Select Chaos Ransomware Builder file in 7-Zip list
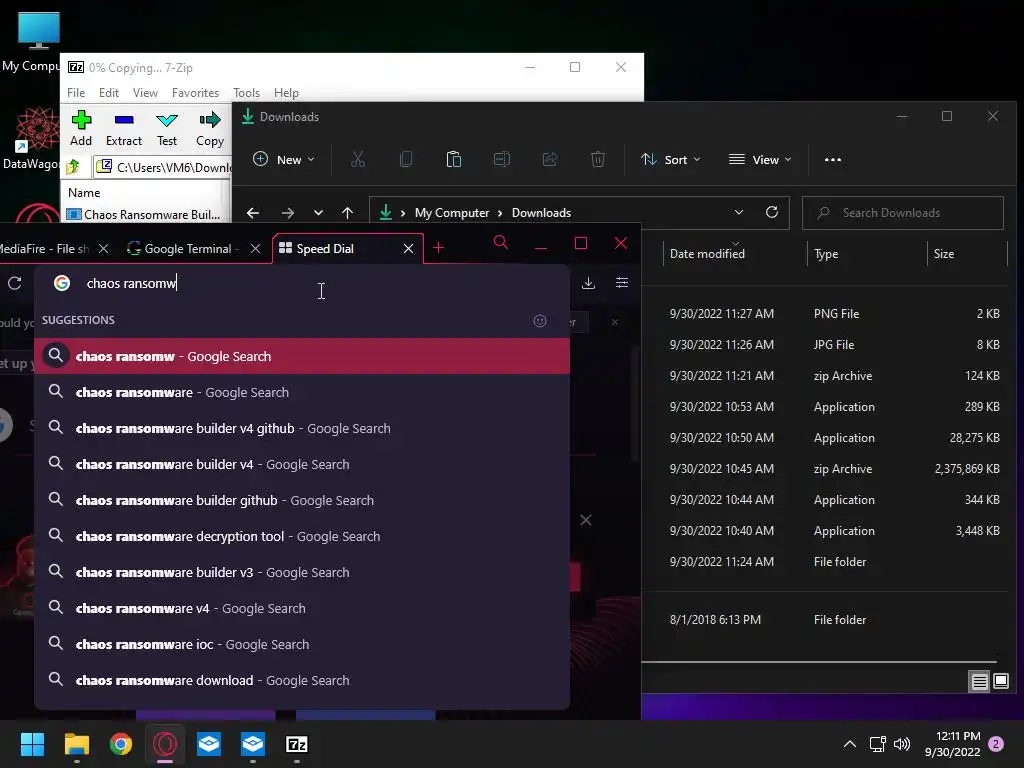 click(x=144, y=214)
